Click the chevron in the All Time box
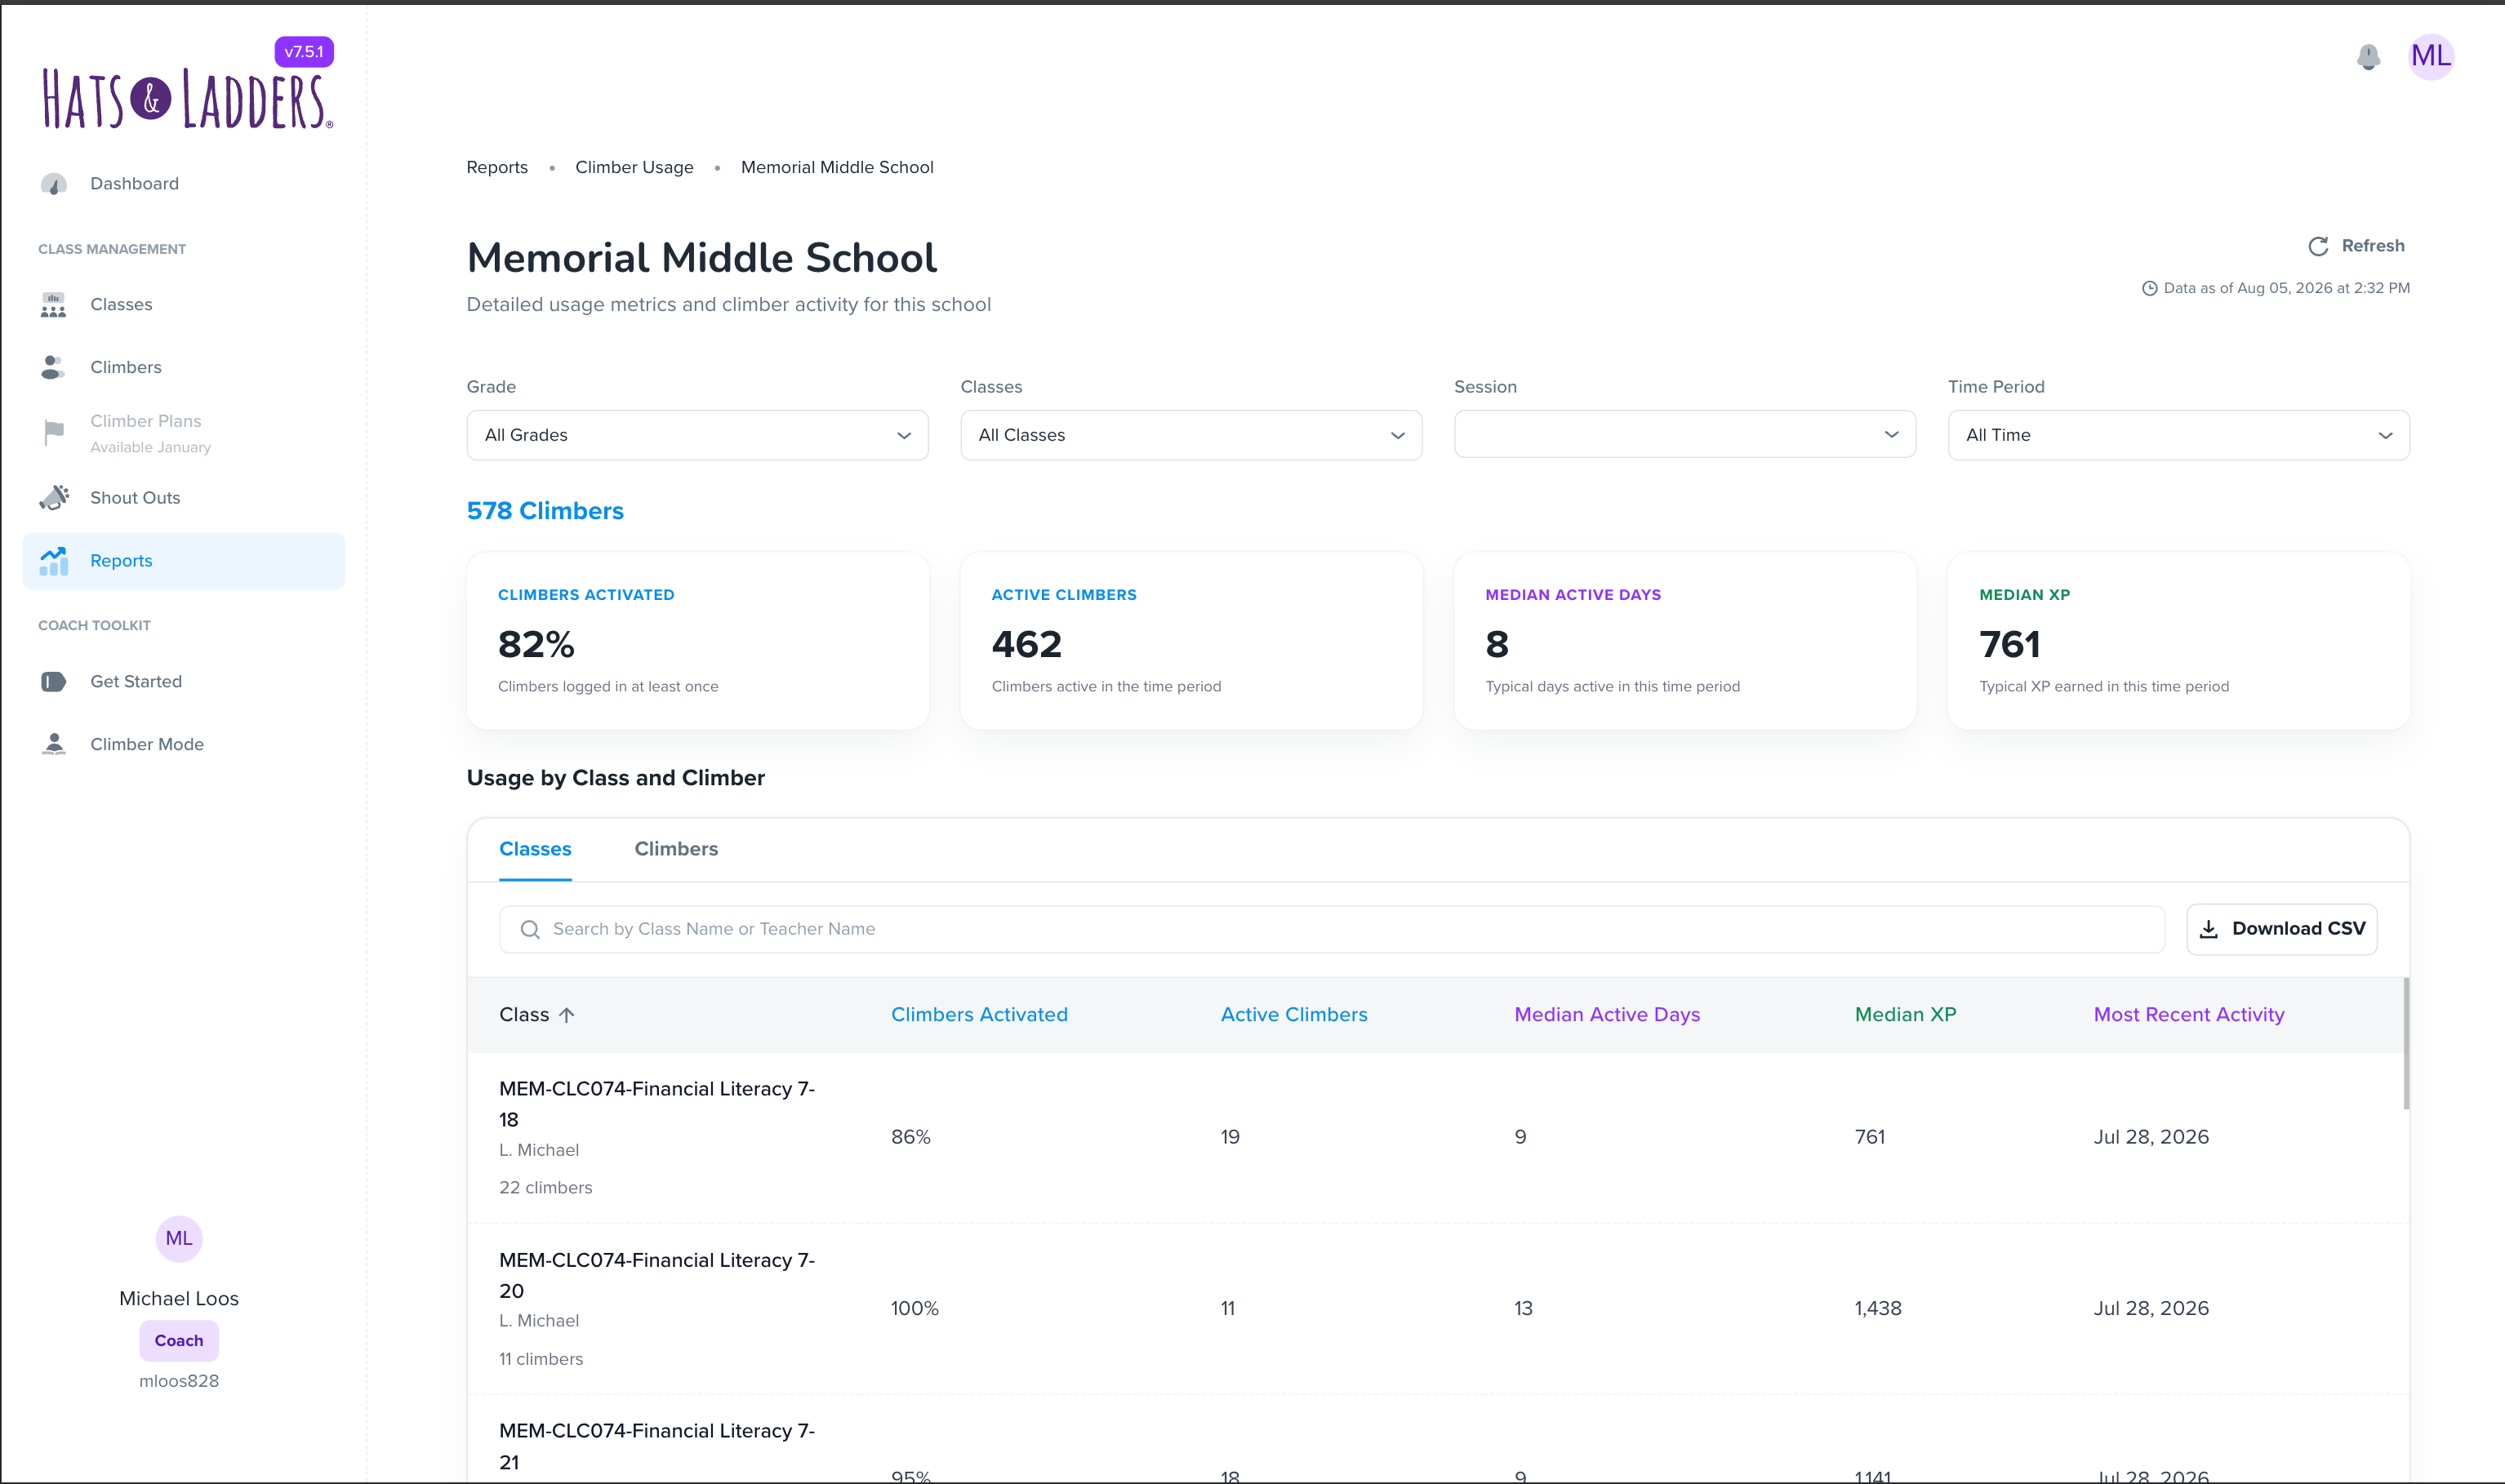 tap(2386, 436)
